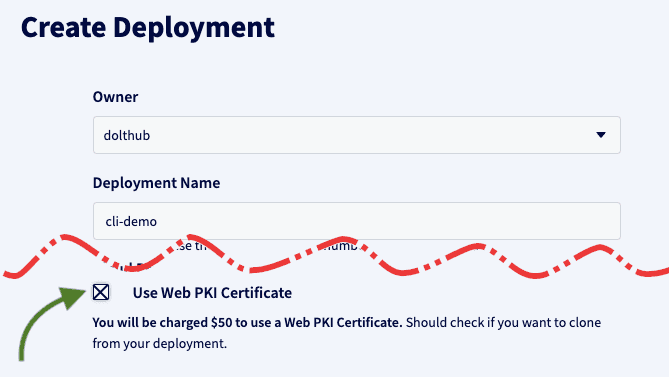This screenshot has width=669, height=377.
Task: Click the $50 Web PKI Certificate charge notice
Action: (x=247, y=322)
